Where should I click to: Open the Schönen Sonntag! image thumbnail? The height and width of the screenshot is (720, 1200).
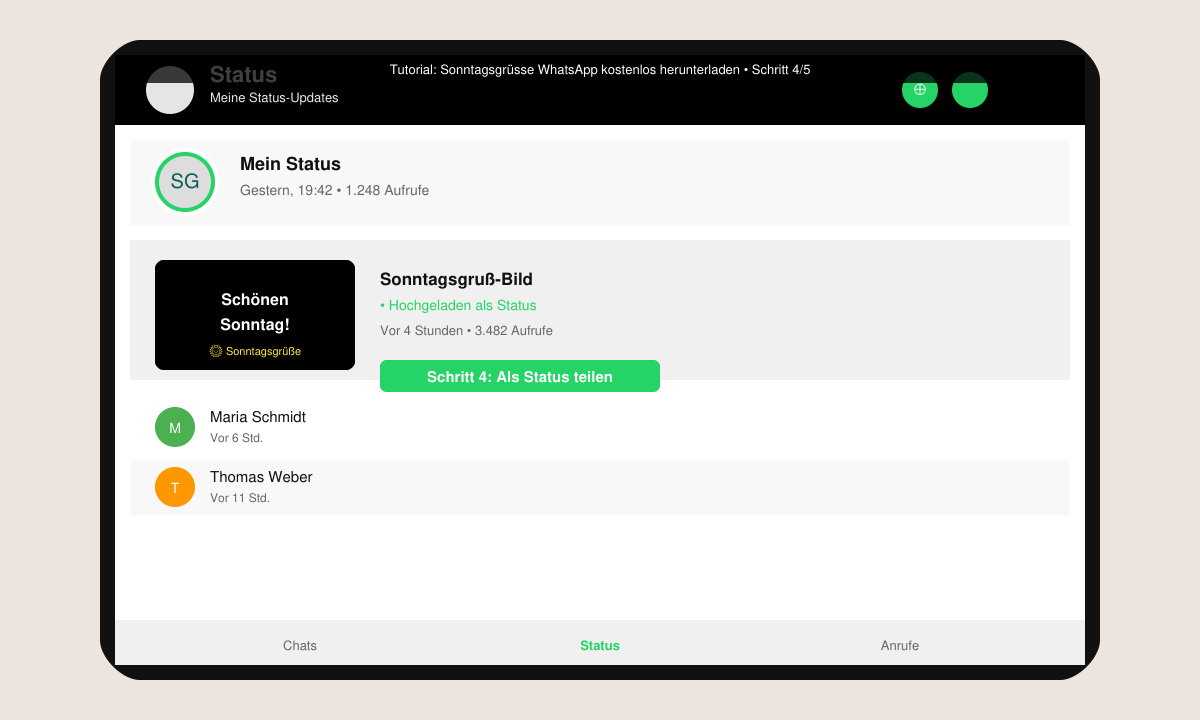pos(255,315)
